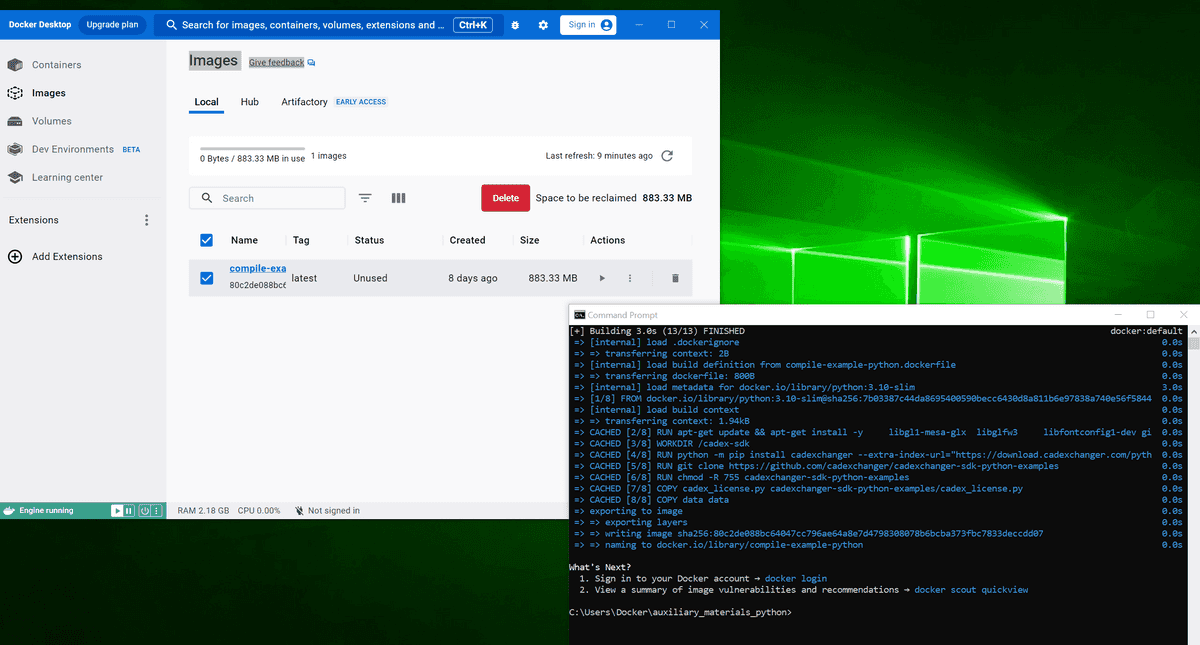Click the engine start play button
This screenshot has width=1200, height=645.
[x=117, y=510]
